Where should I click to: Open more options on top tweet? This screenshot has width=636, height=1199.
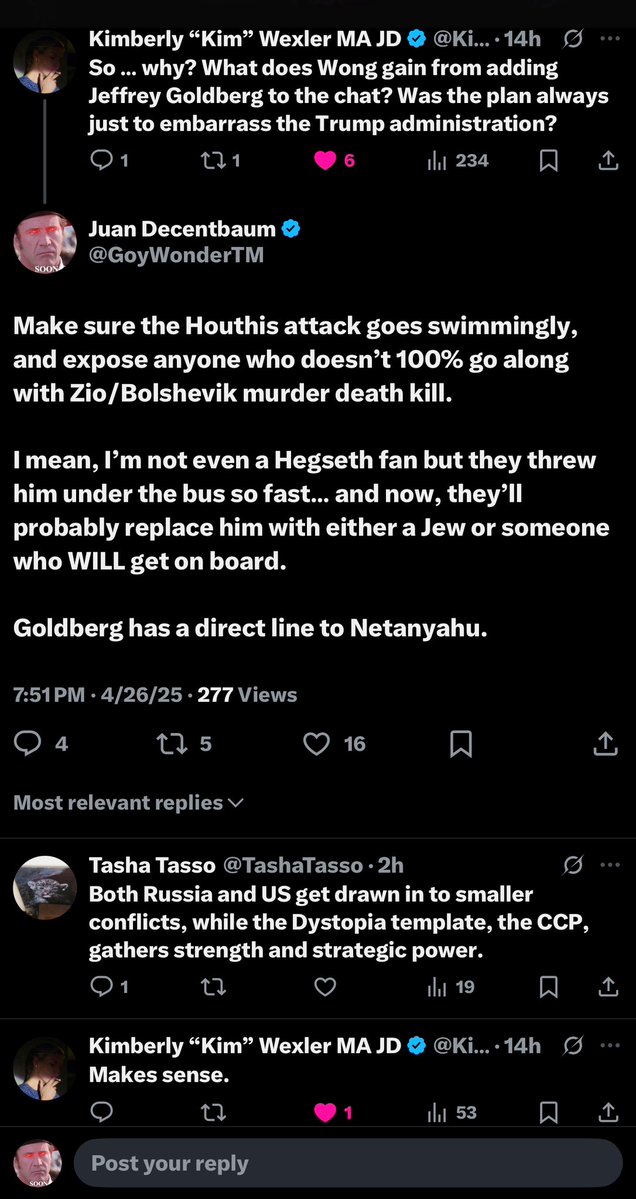609,40
